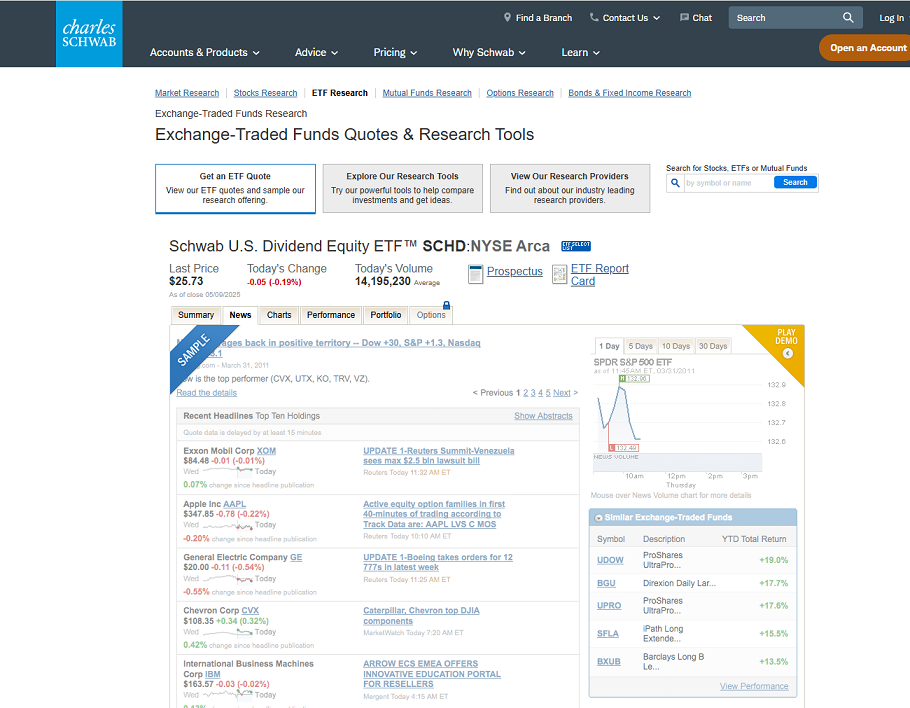The image size is (910, 708).
Task: Click the ETF Report Card link
Action: pyautogui.click(x=600, y=274)
